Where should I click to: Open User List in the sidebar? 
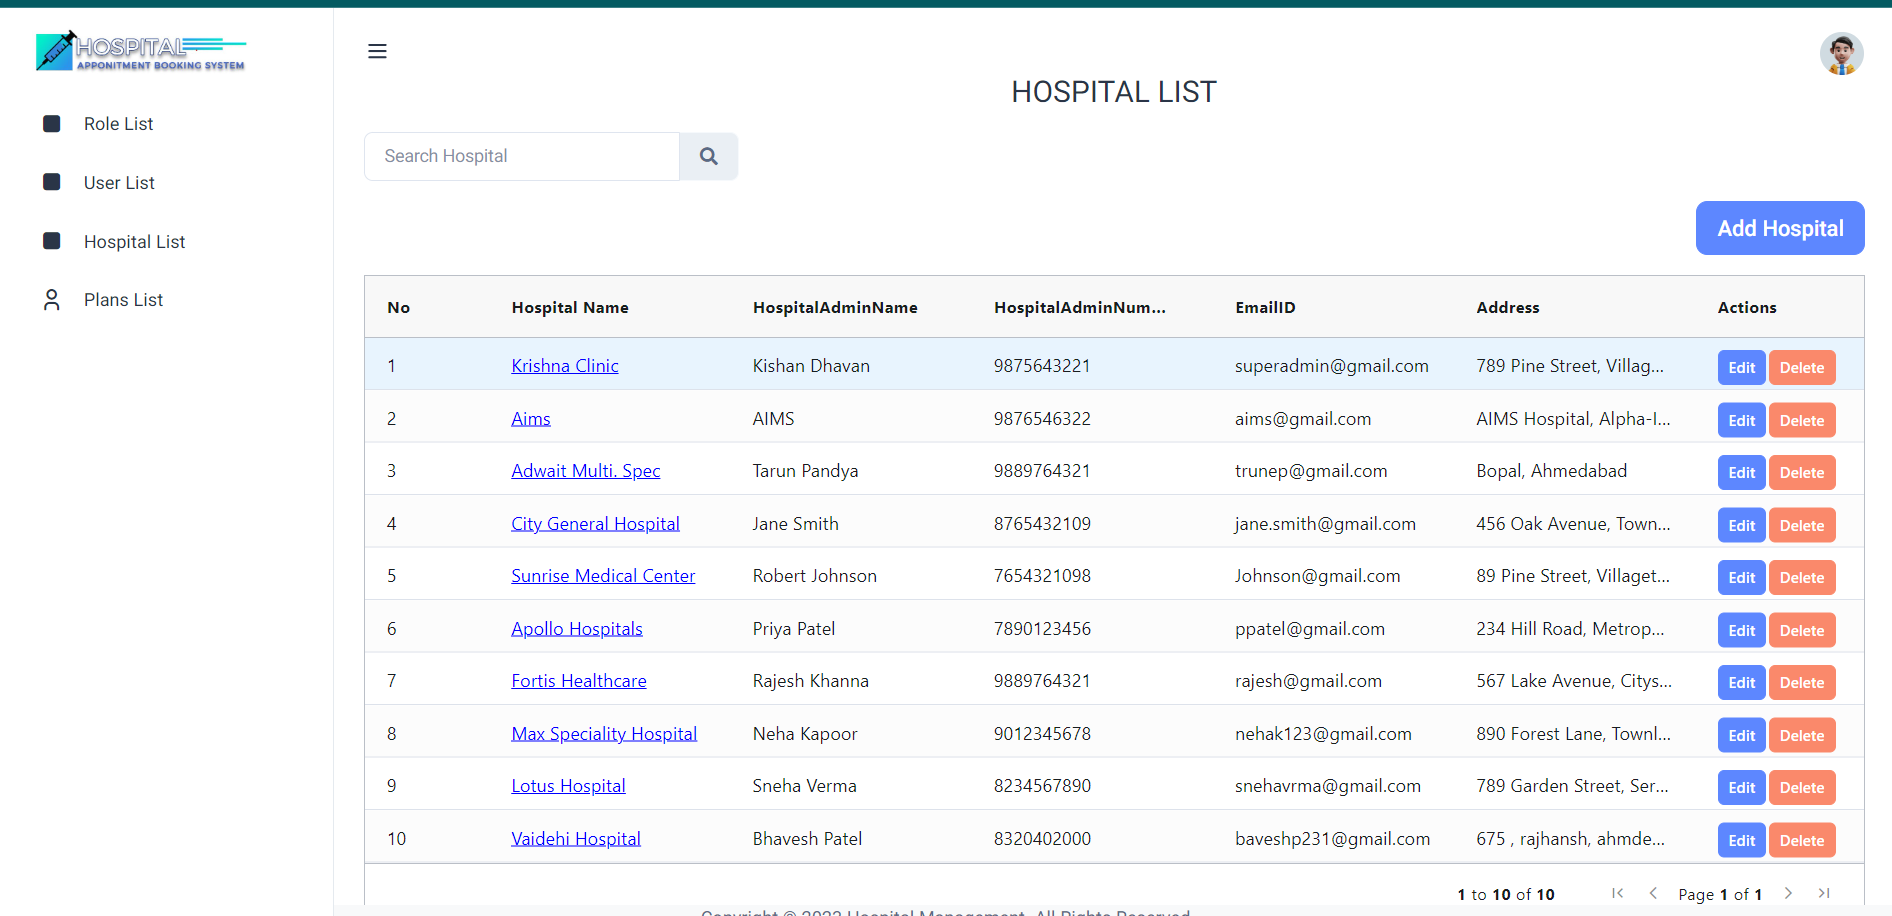click(x=119, y=183)
